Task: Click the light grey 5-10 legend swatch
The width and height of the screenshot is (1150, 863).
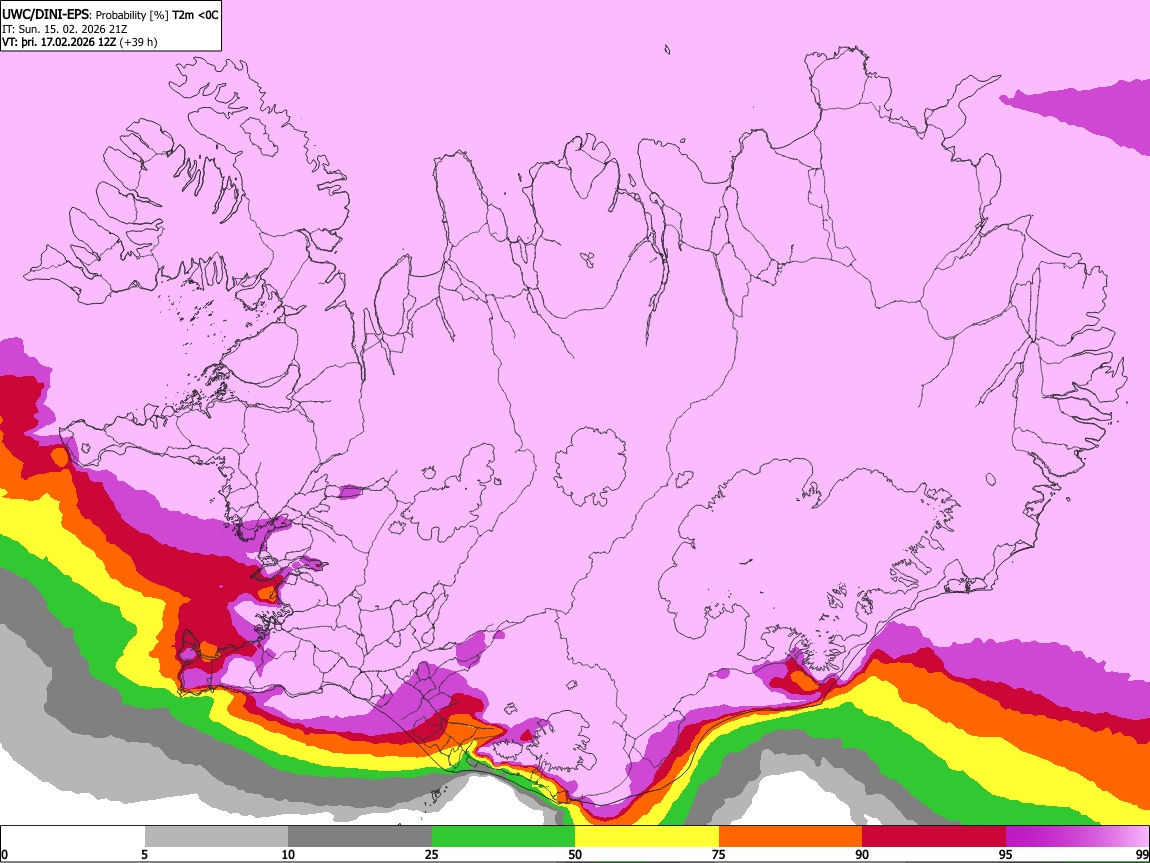Action: tap(216, 837)
